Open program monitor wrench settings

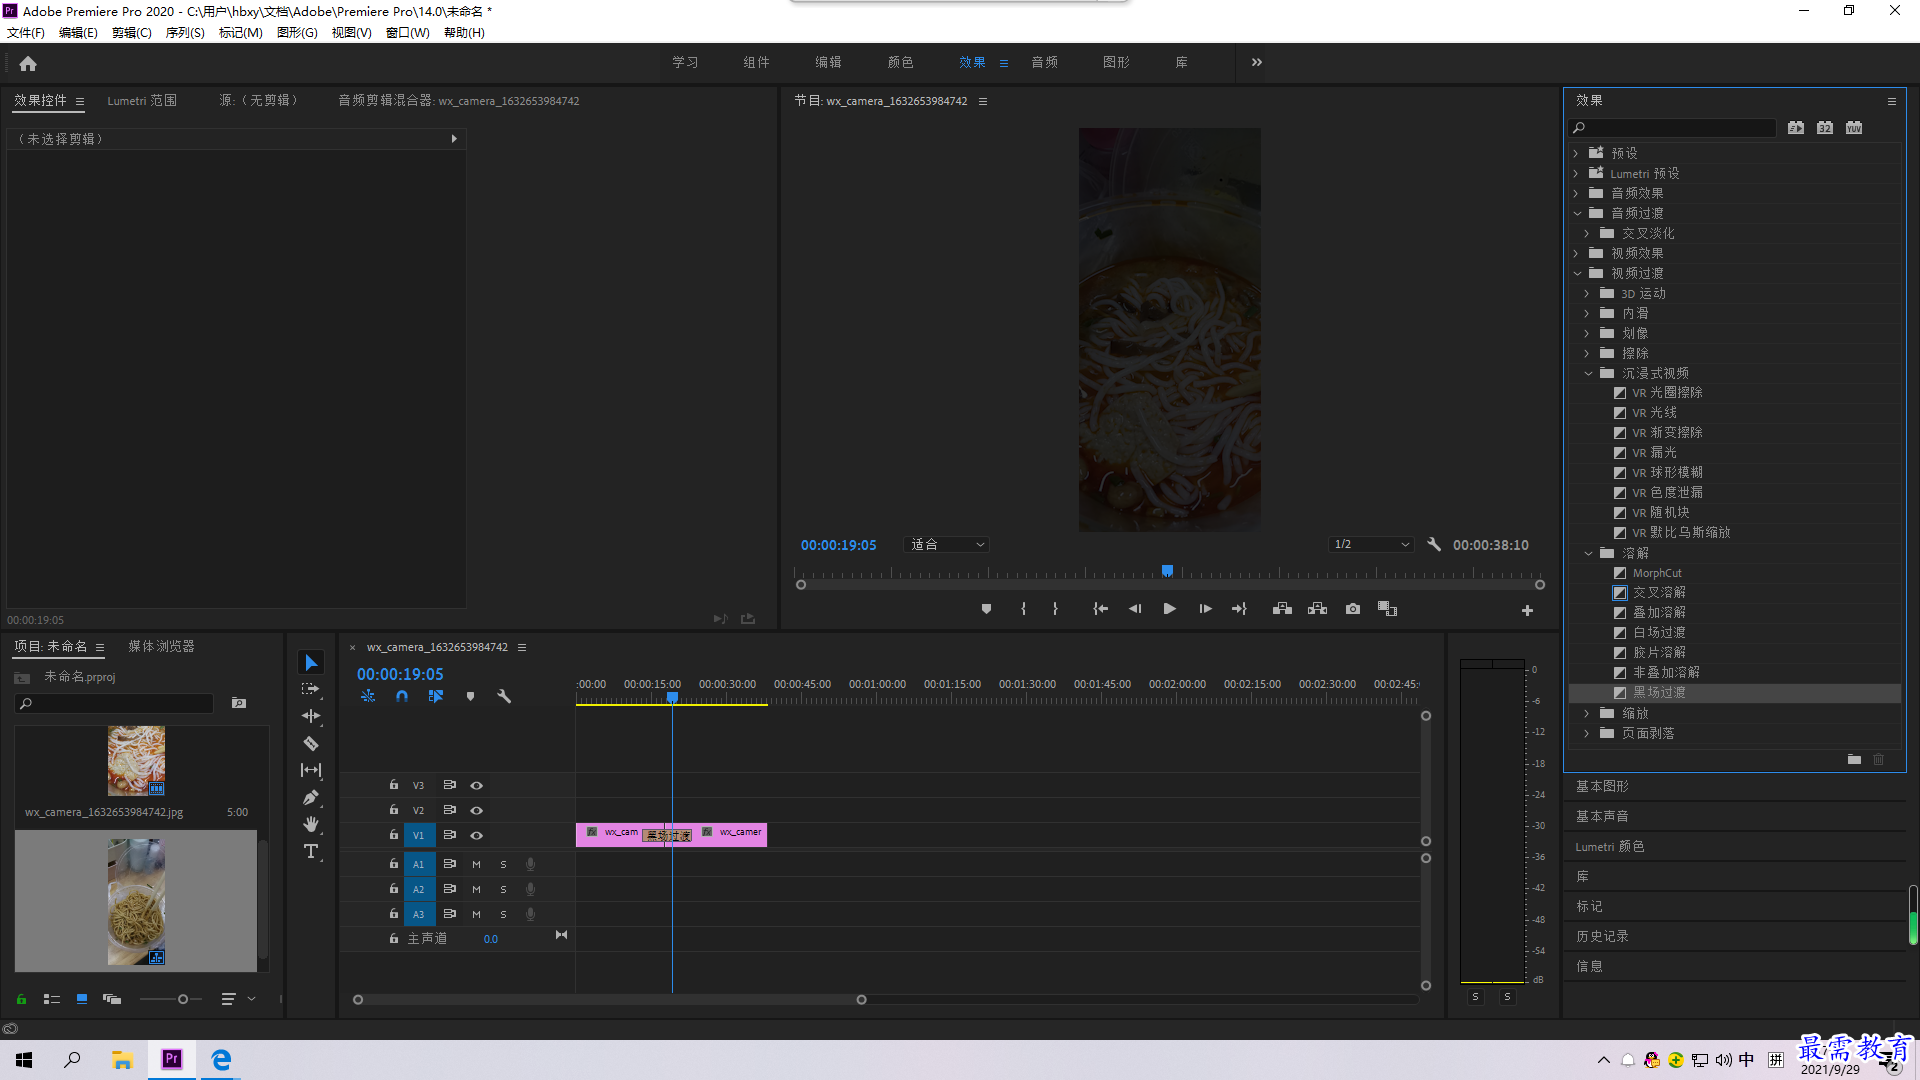point(1434,545)
